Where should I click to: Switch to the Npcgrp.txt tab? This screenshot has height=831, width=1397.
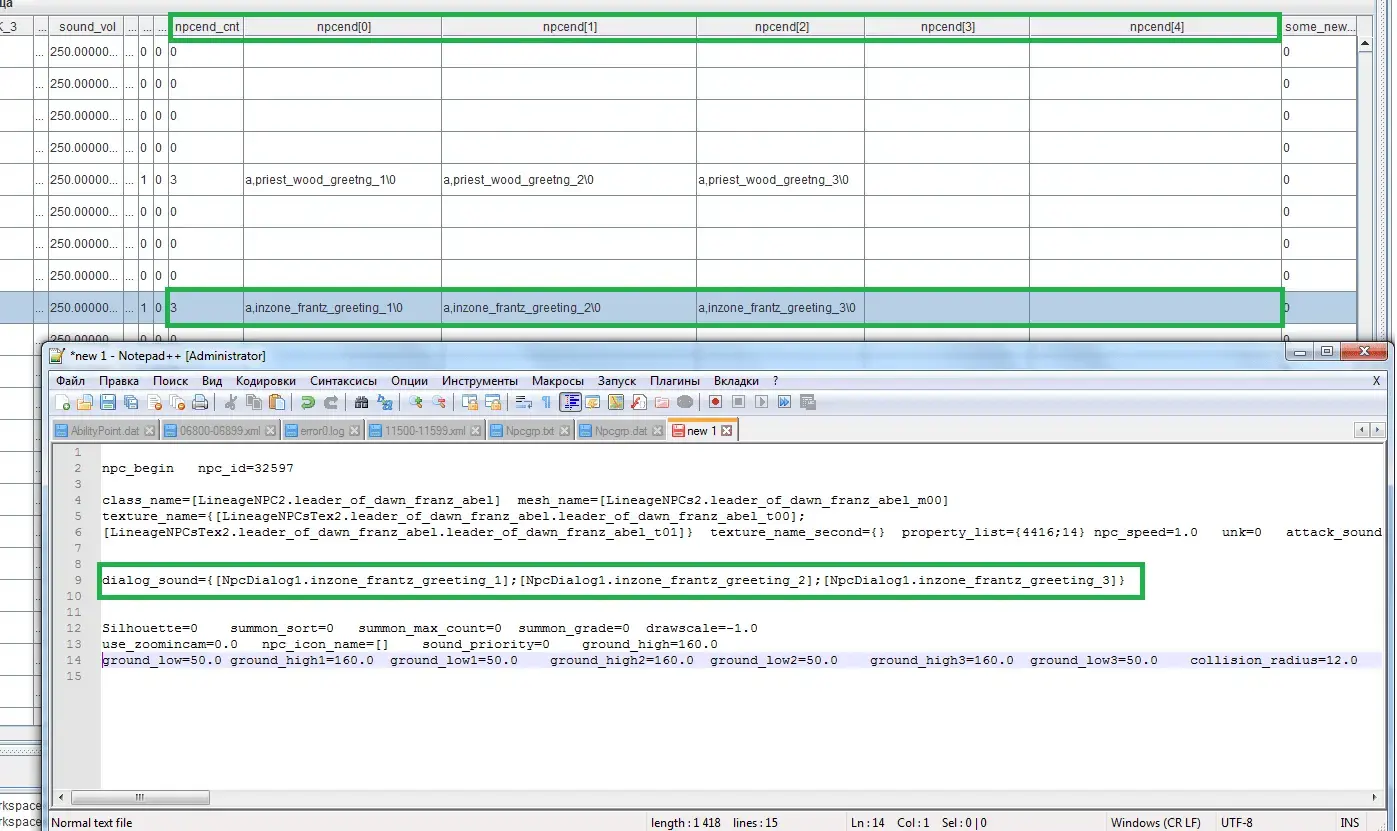[530, 431]
